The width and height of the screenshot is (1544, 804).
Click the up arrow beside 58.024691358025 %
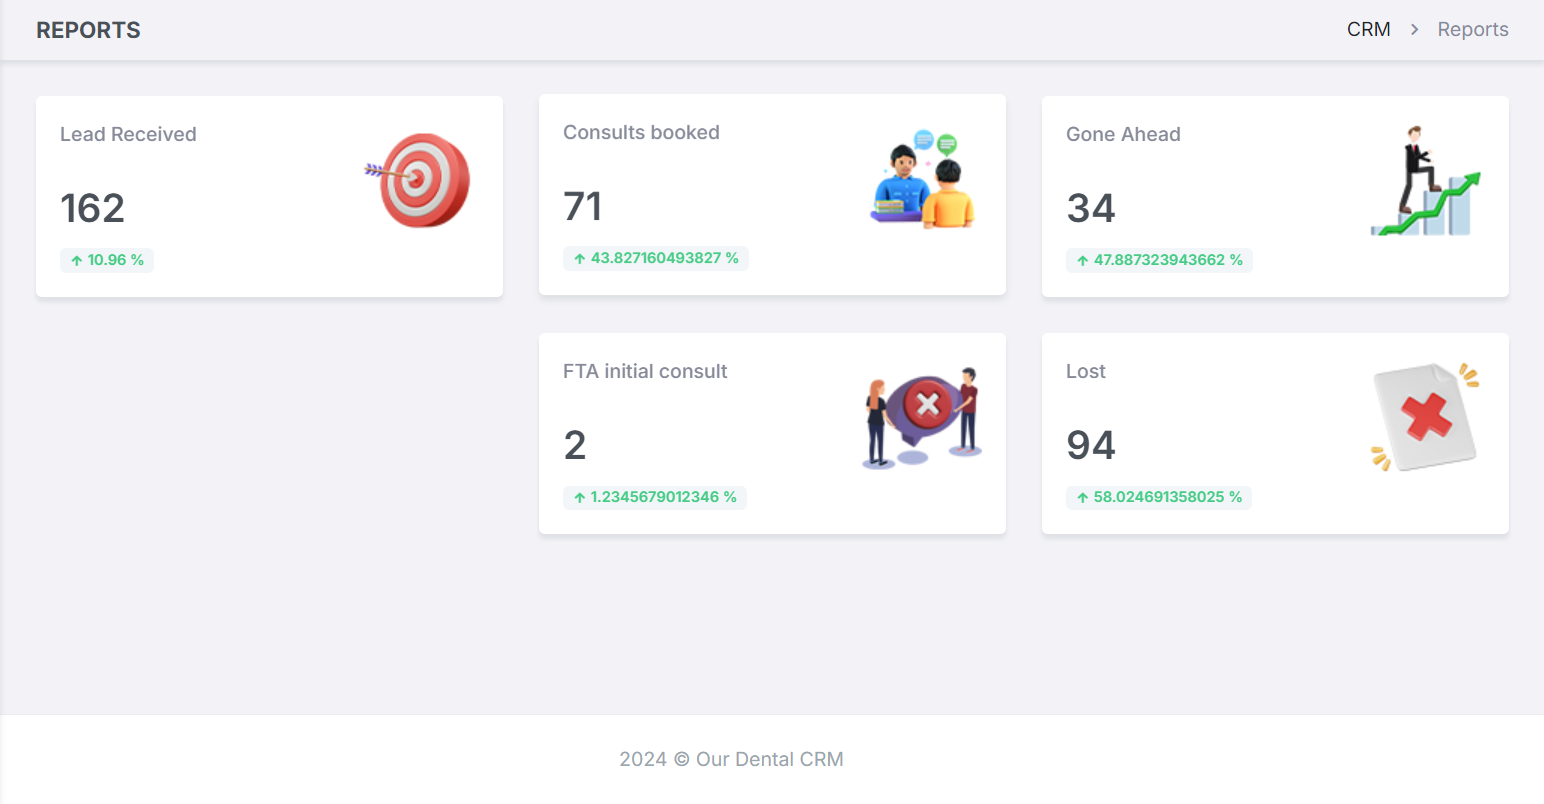1082,498
